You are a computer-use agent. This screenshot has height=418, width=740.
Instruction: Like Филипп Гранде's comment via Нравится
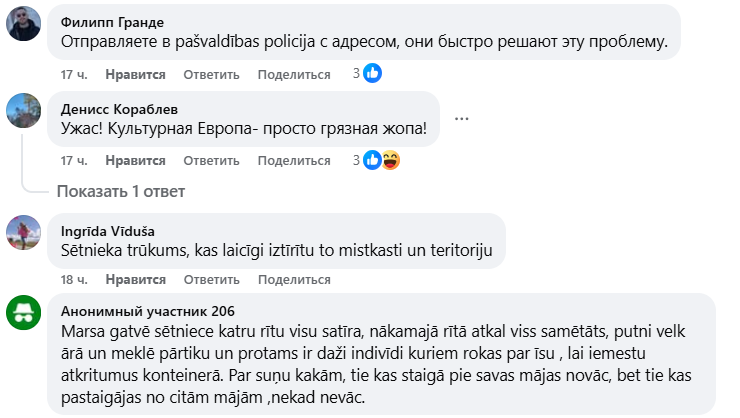(x=135, y=75)
